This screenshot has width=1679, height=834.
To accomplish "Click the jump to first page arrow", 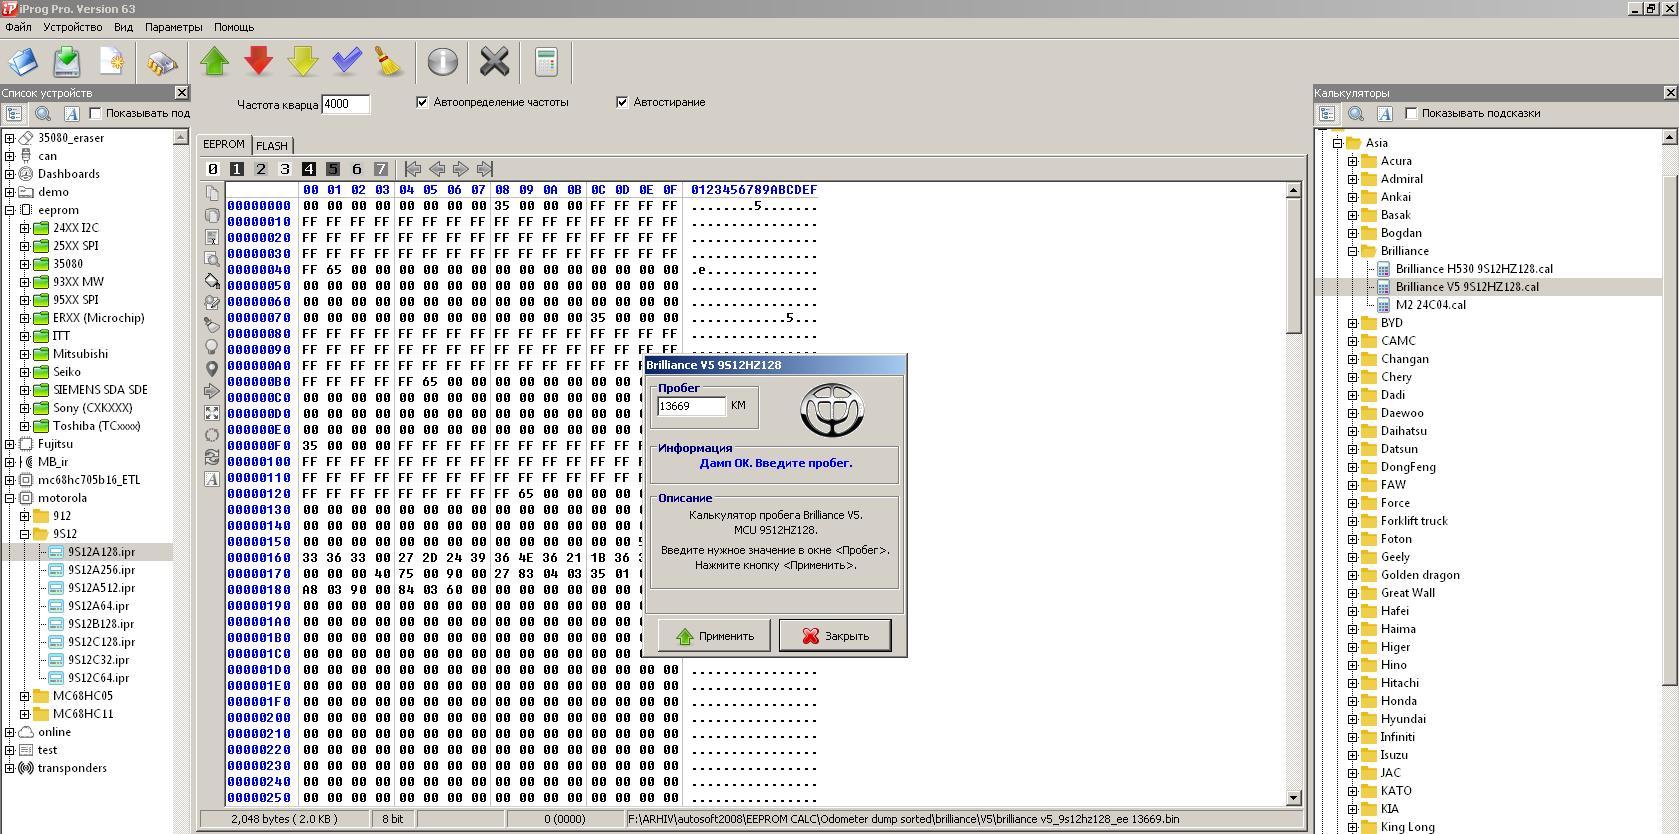I will click(412, 169).
